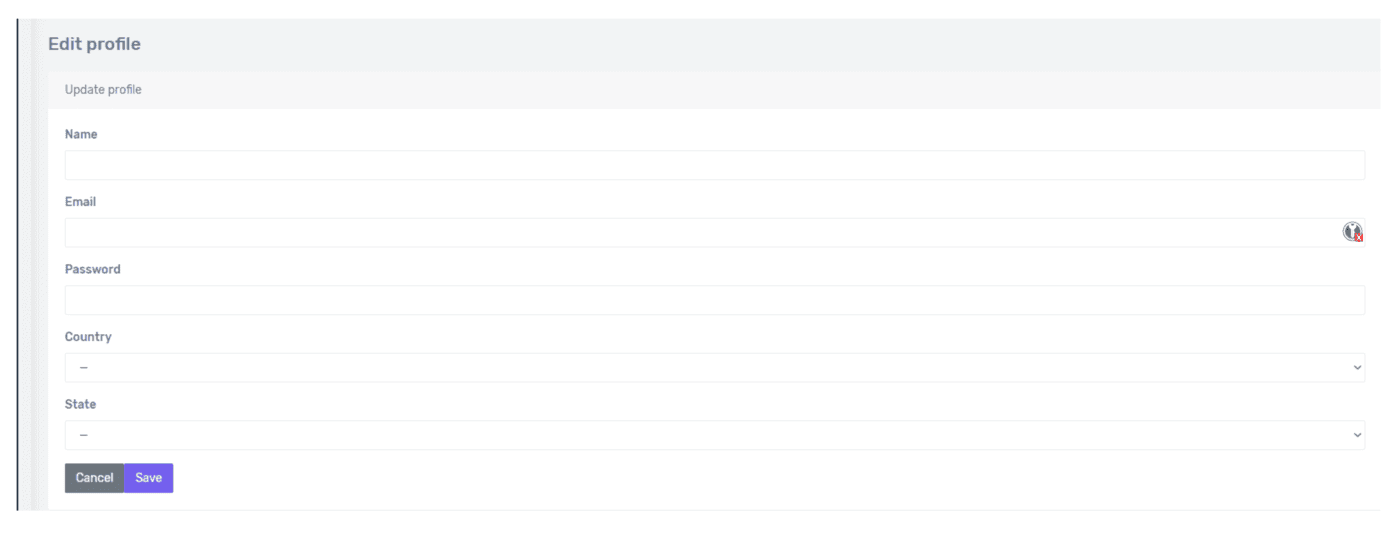The width and height of the screenshot is (1400, 540).
Task: Click the State field label
Action: [80, 404]
